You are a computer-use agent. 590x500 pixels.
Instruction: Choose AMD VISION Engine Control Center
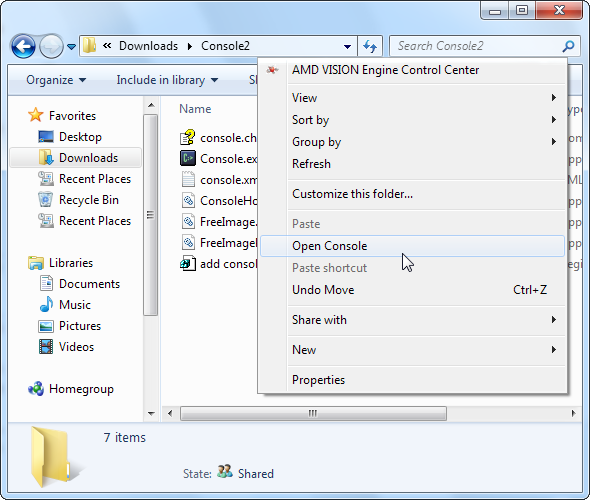(x=385, y=70)
